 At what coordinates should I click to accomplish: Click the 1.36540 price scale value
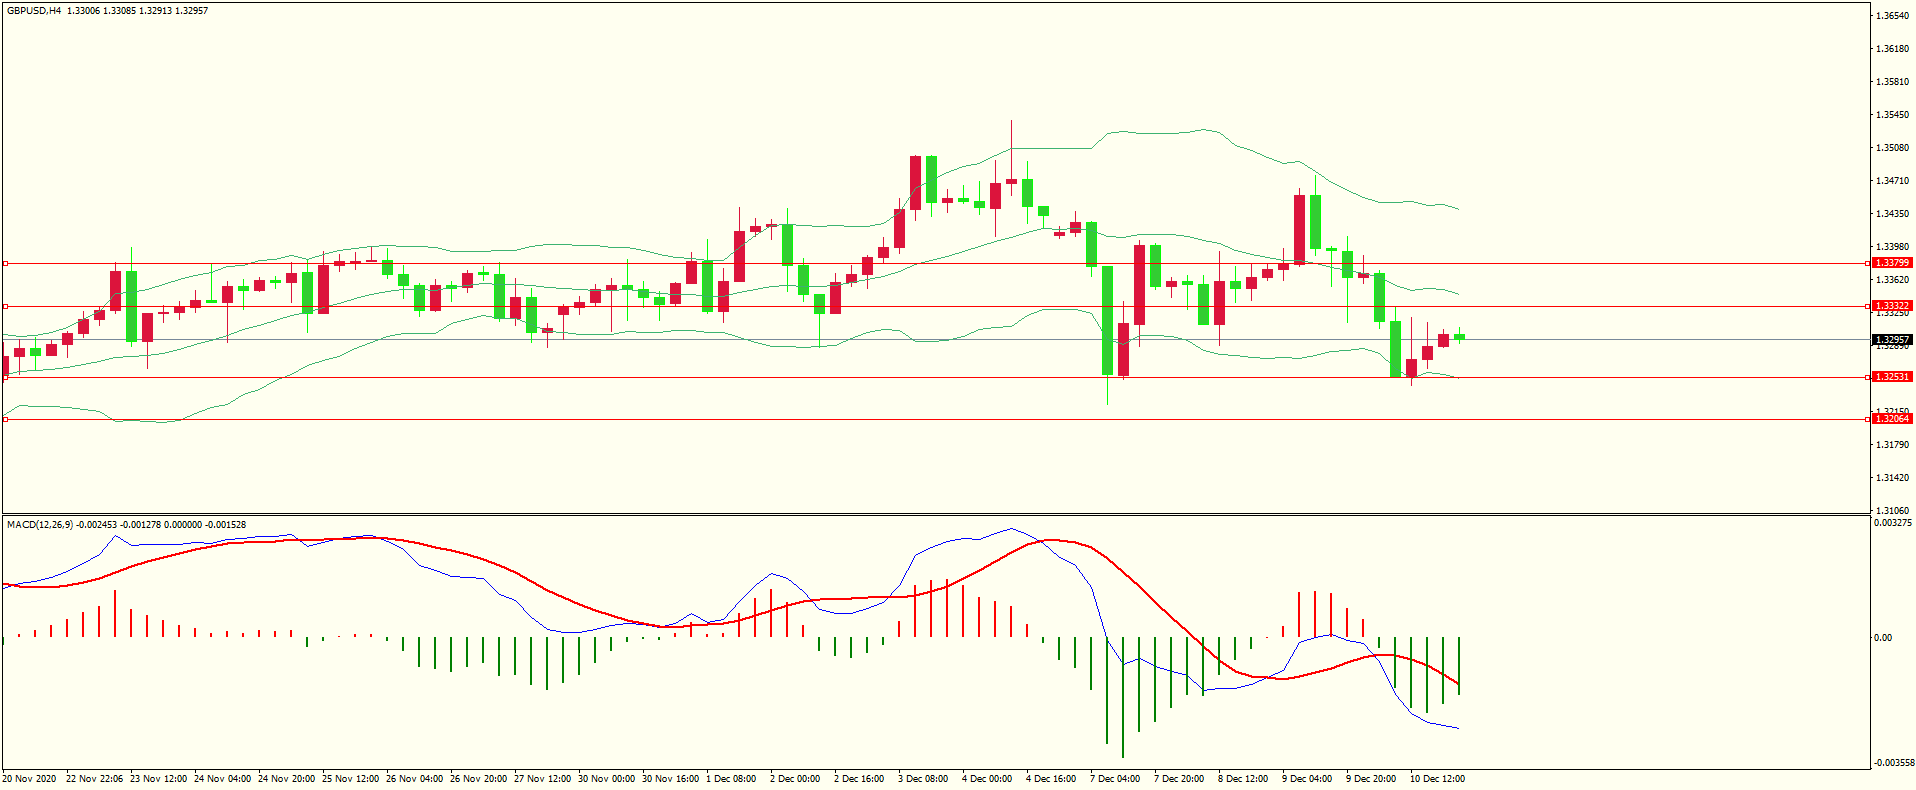[x=1892, y=16]
